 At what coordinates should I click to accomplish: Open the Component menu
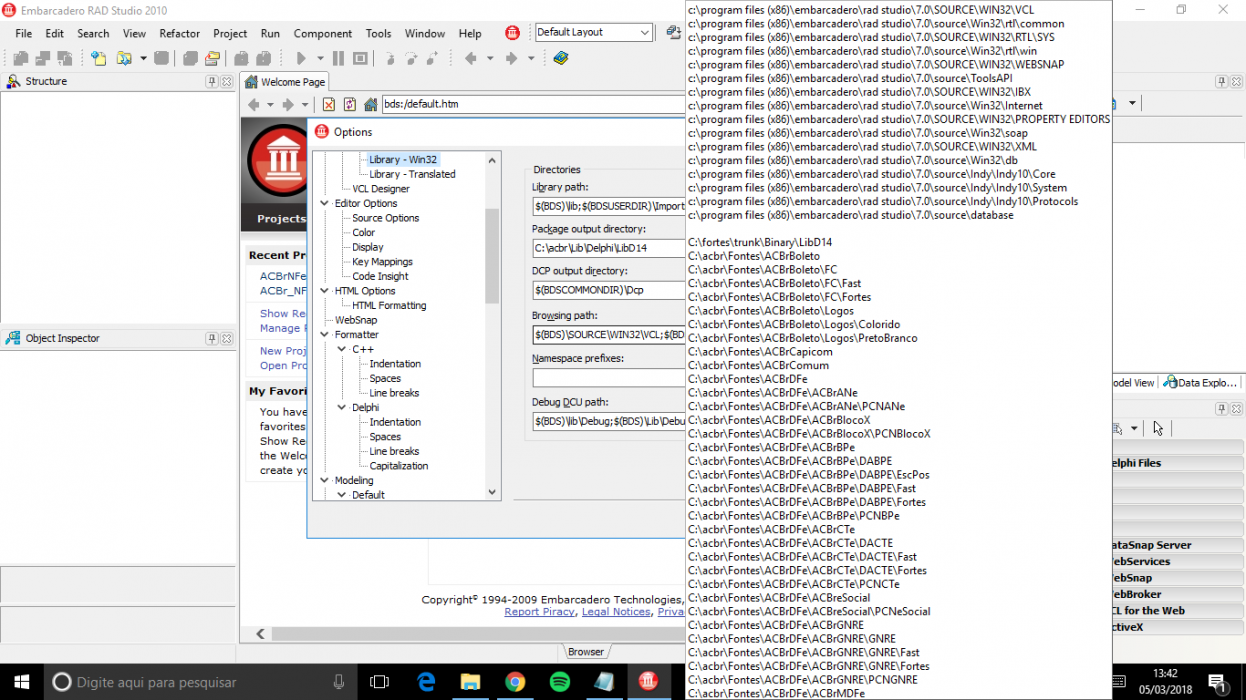point(322,33)
